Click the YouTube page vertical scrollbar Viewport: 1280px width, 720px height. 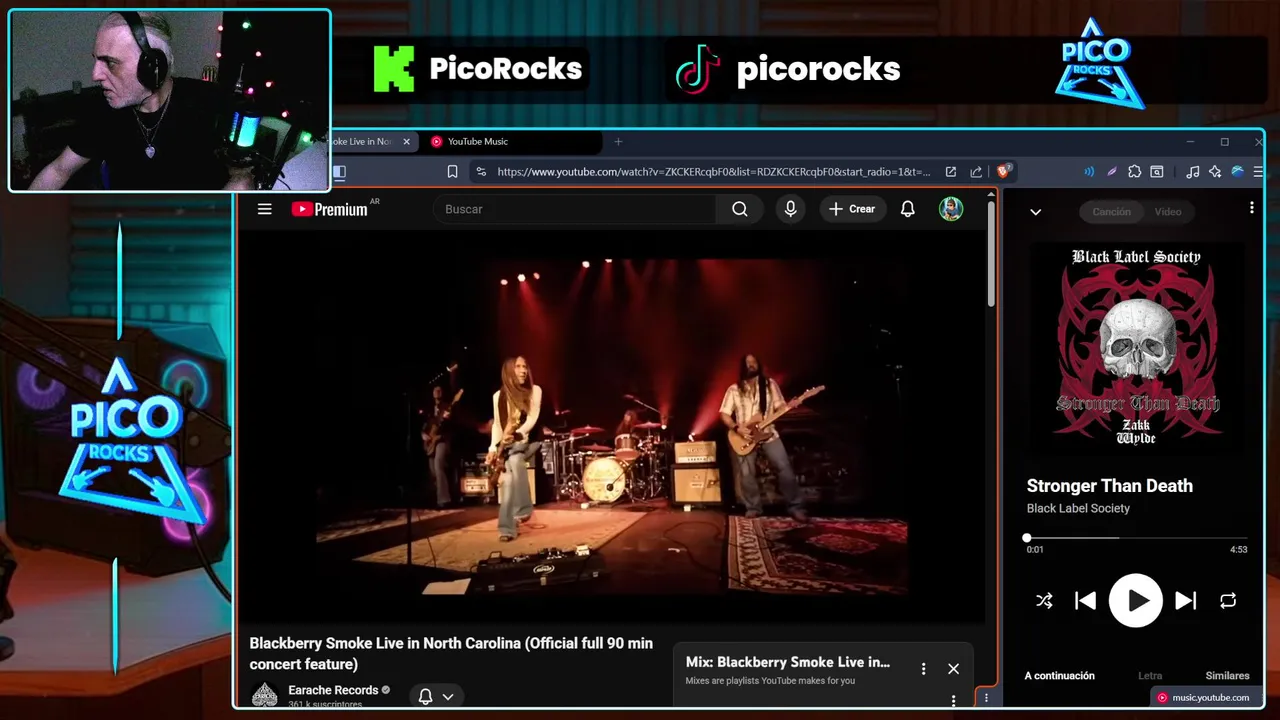coord(991,254)
